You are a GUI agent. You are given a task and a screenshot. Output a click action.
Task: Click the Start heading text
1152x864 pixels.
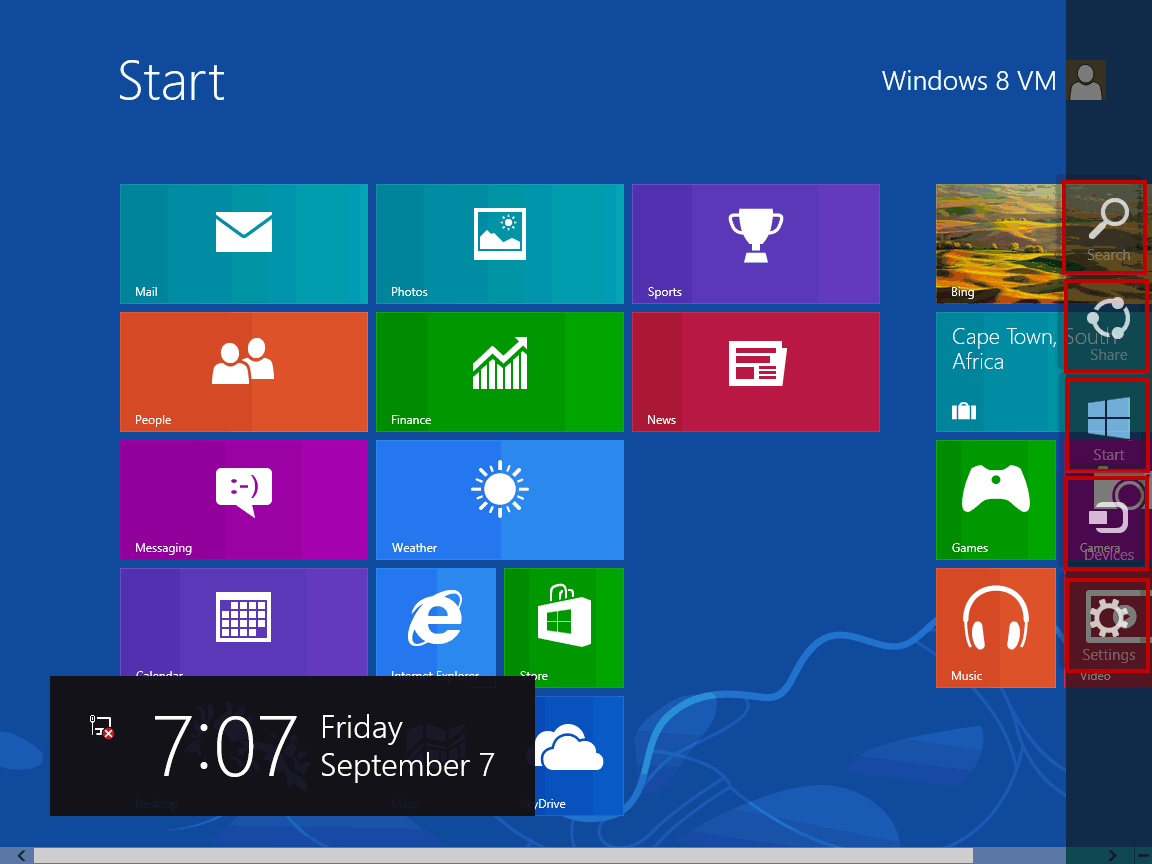(172, 81)
